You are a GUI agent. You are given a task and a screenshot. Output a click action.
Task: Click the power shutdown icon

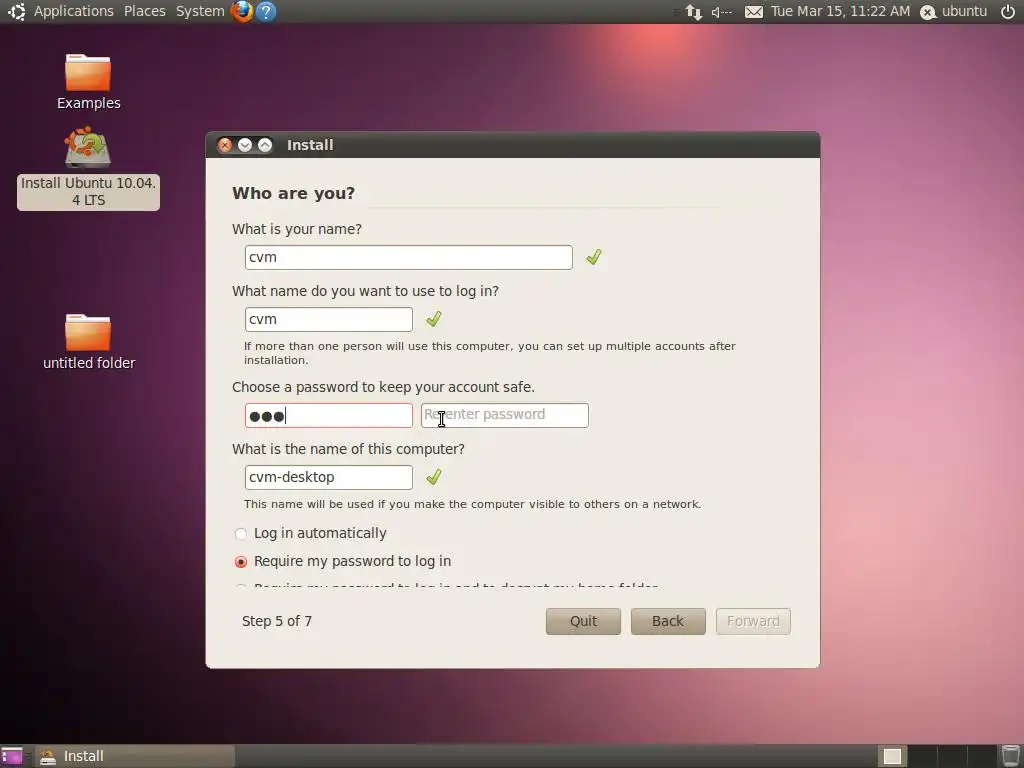[1008, 12]
